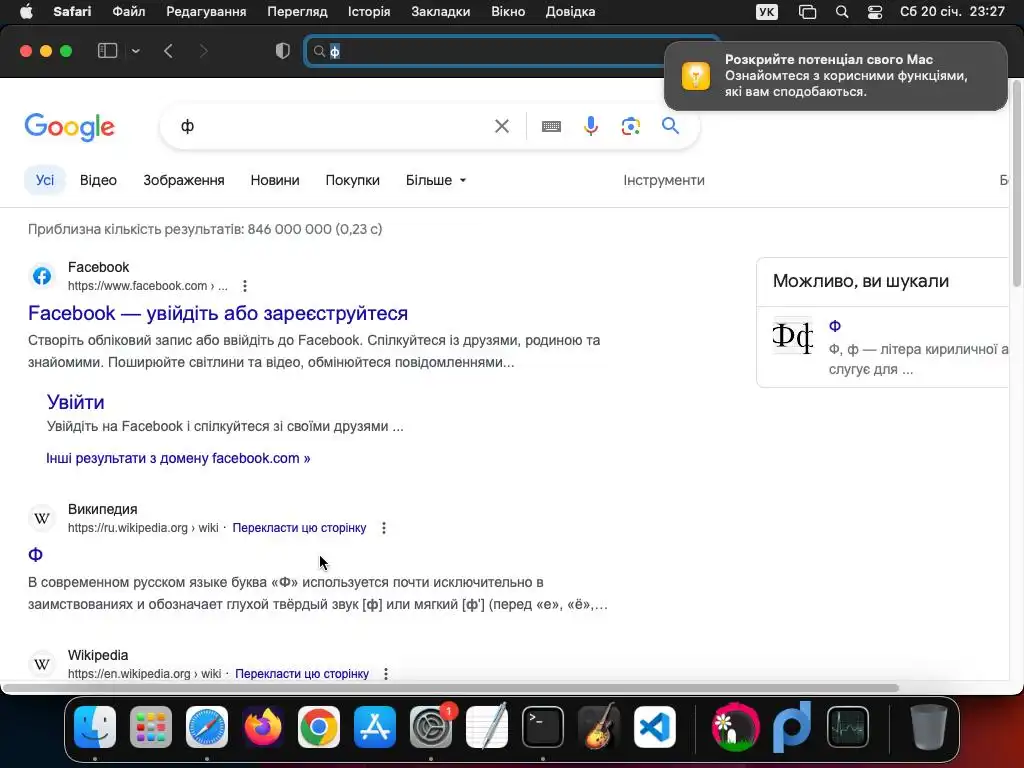
Task: Open App Store from the Dock
Action: click(375, 727)
